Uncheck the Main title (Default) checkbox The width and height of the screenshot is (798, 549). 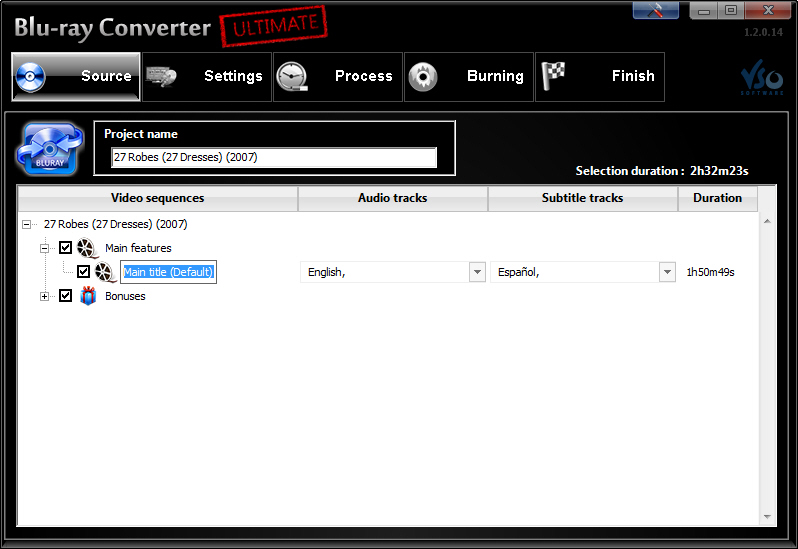(83, 272)
